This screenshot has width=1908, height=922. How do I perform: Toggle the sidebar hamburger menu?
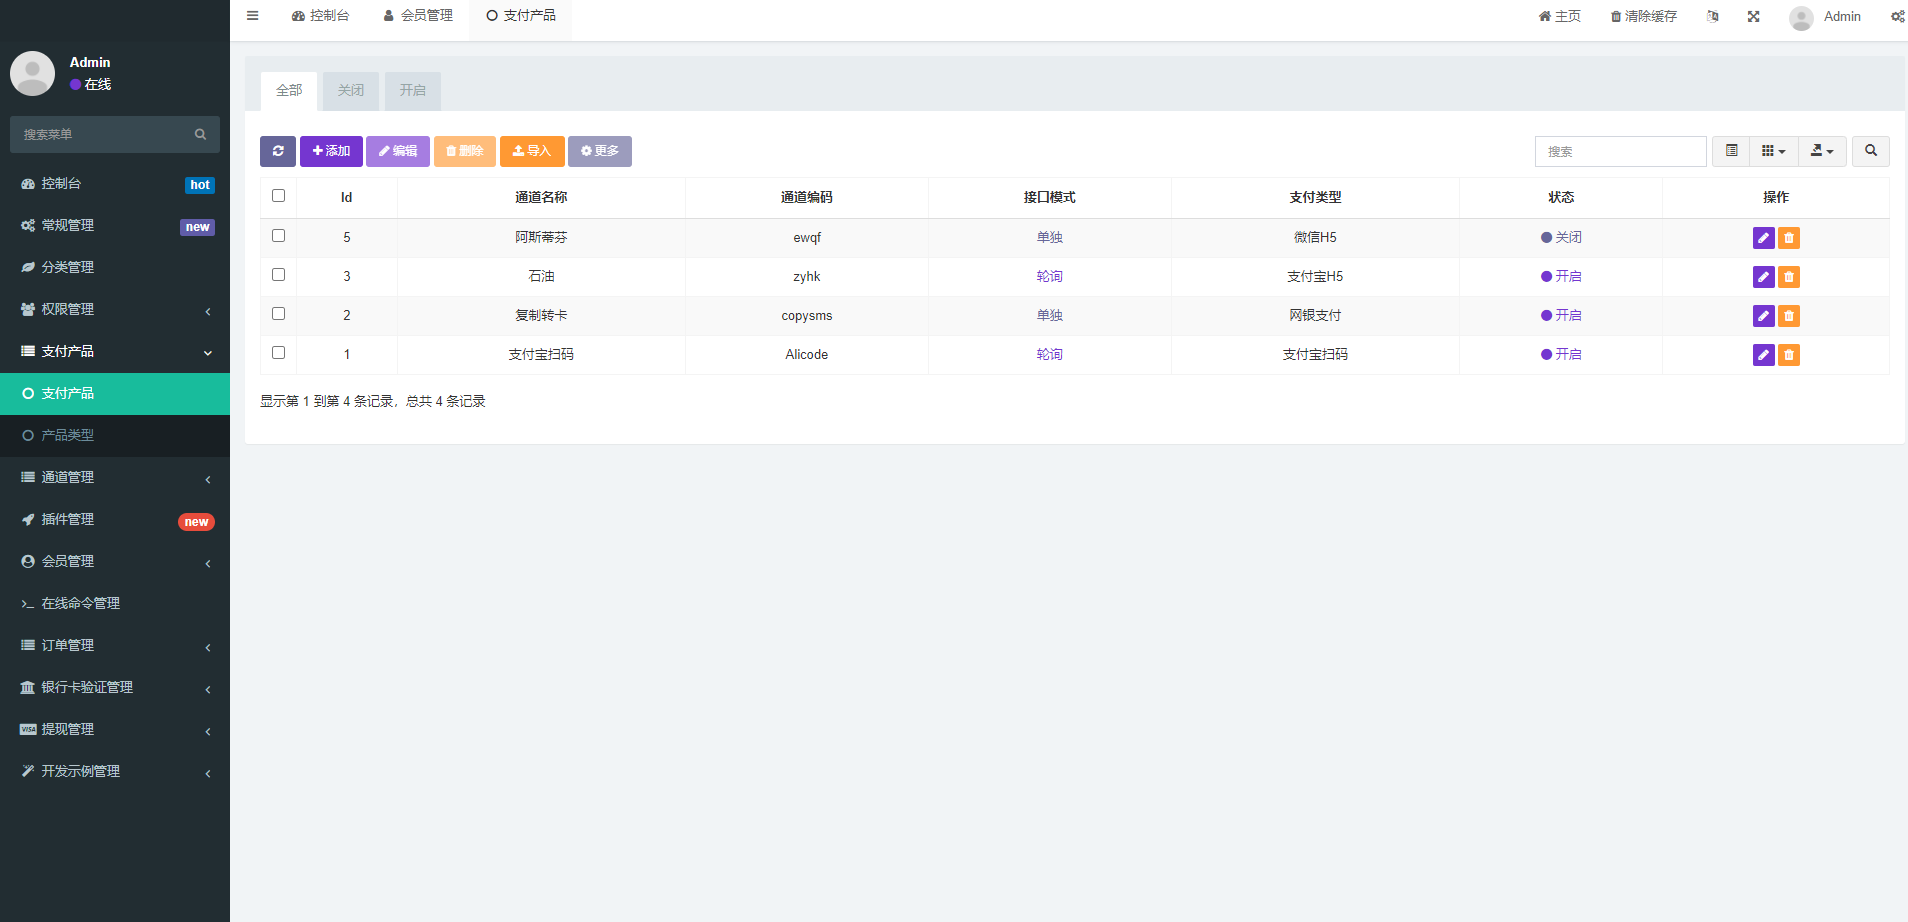pos(253,16)
